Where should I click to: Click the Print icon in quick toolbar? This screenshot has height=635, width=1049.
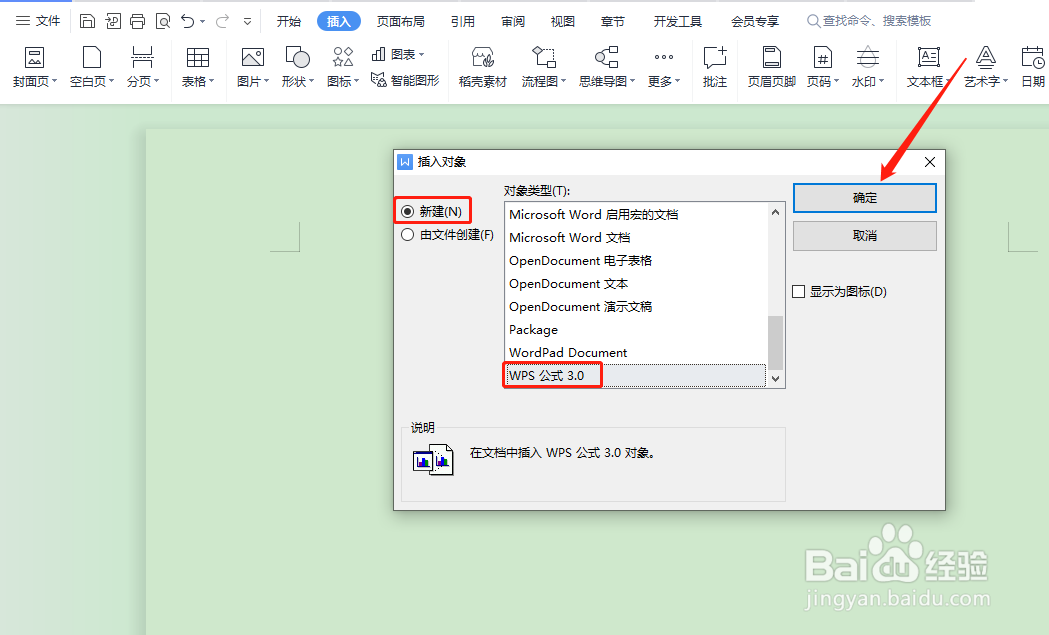tap(138, 21)
